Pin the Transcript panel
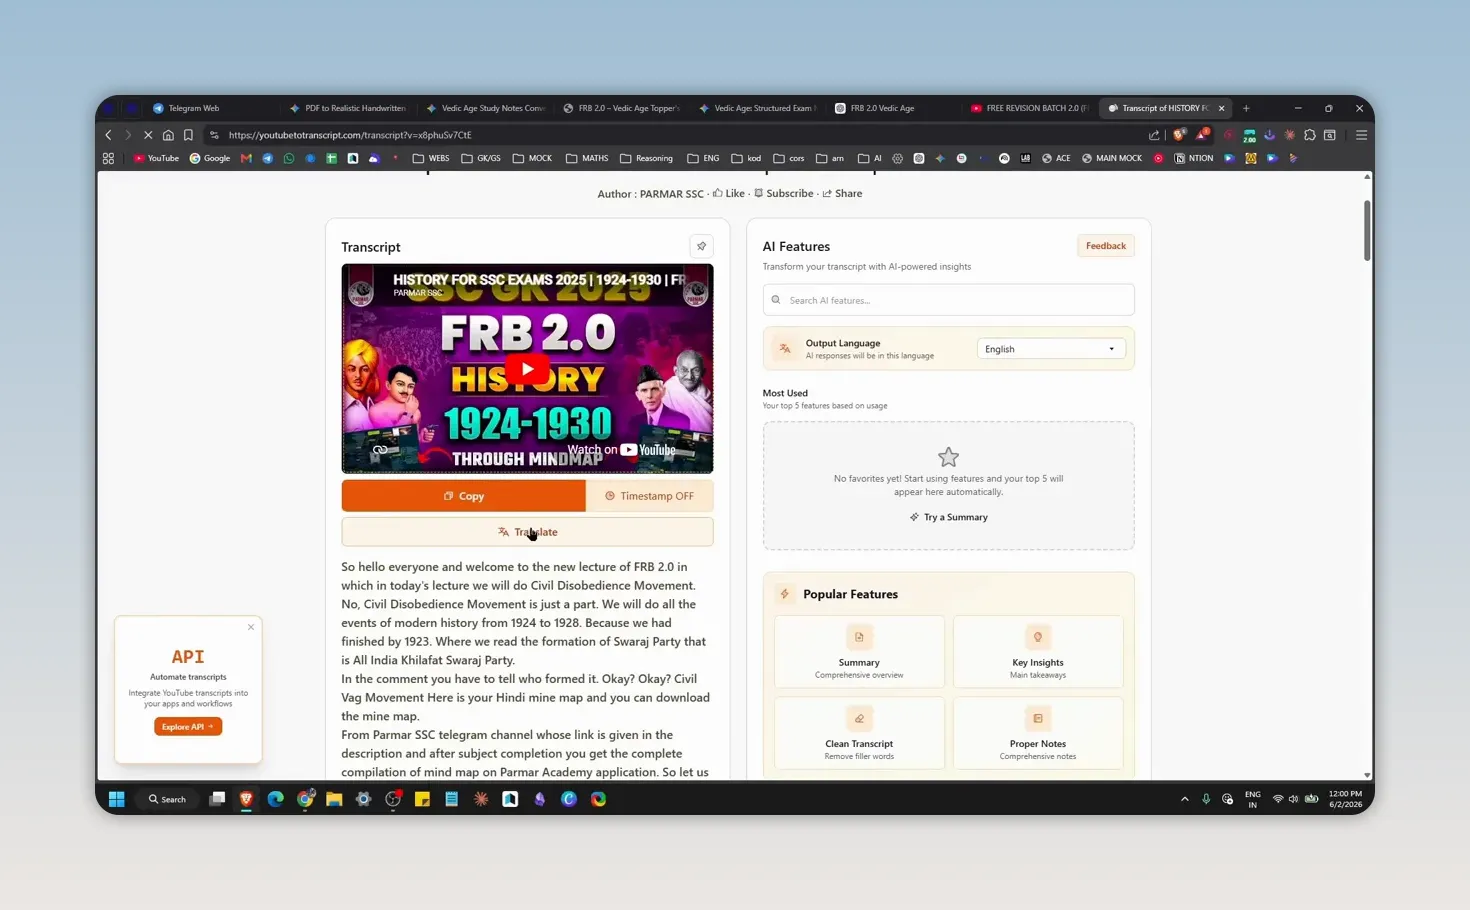The width and height of the screenshot is (1470, 910). coord(701,246)
